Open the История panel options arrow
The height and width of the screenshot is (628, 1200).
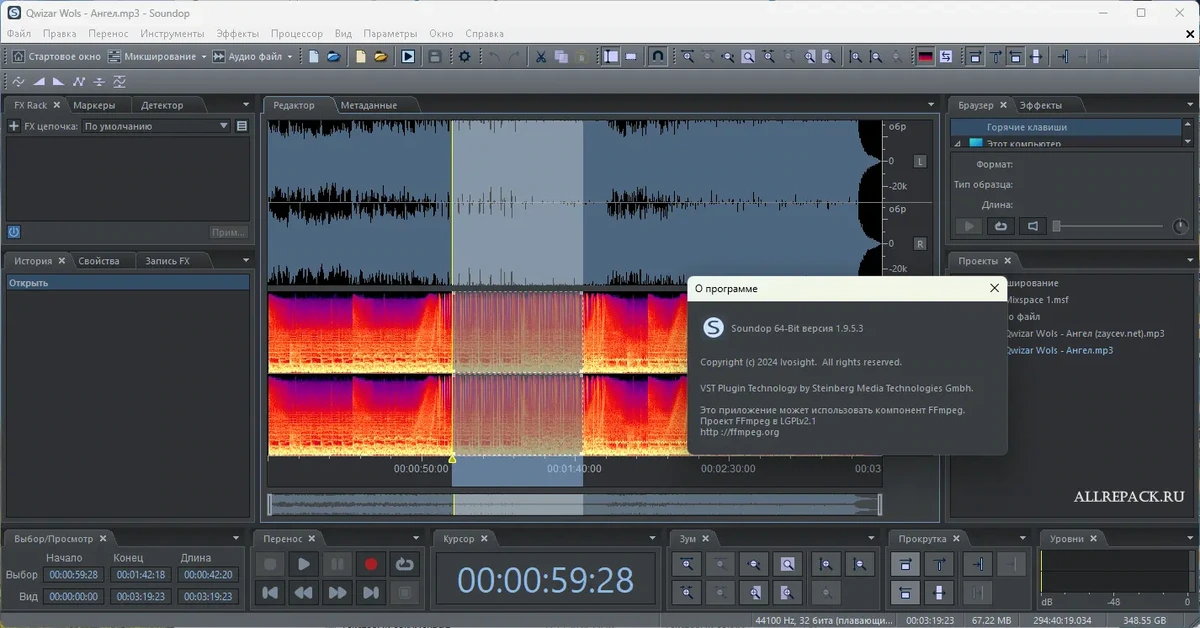pos(246,260)
